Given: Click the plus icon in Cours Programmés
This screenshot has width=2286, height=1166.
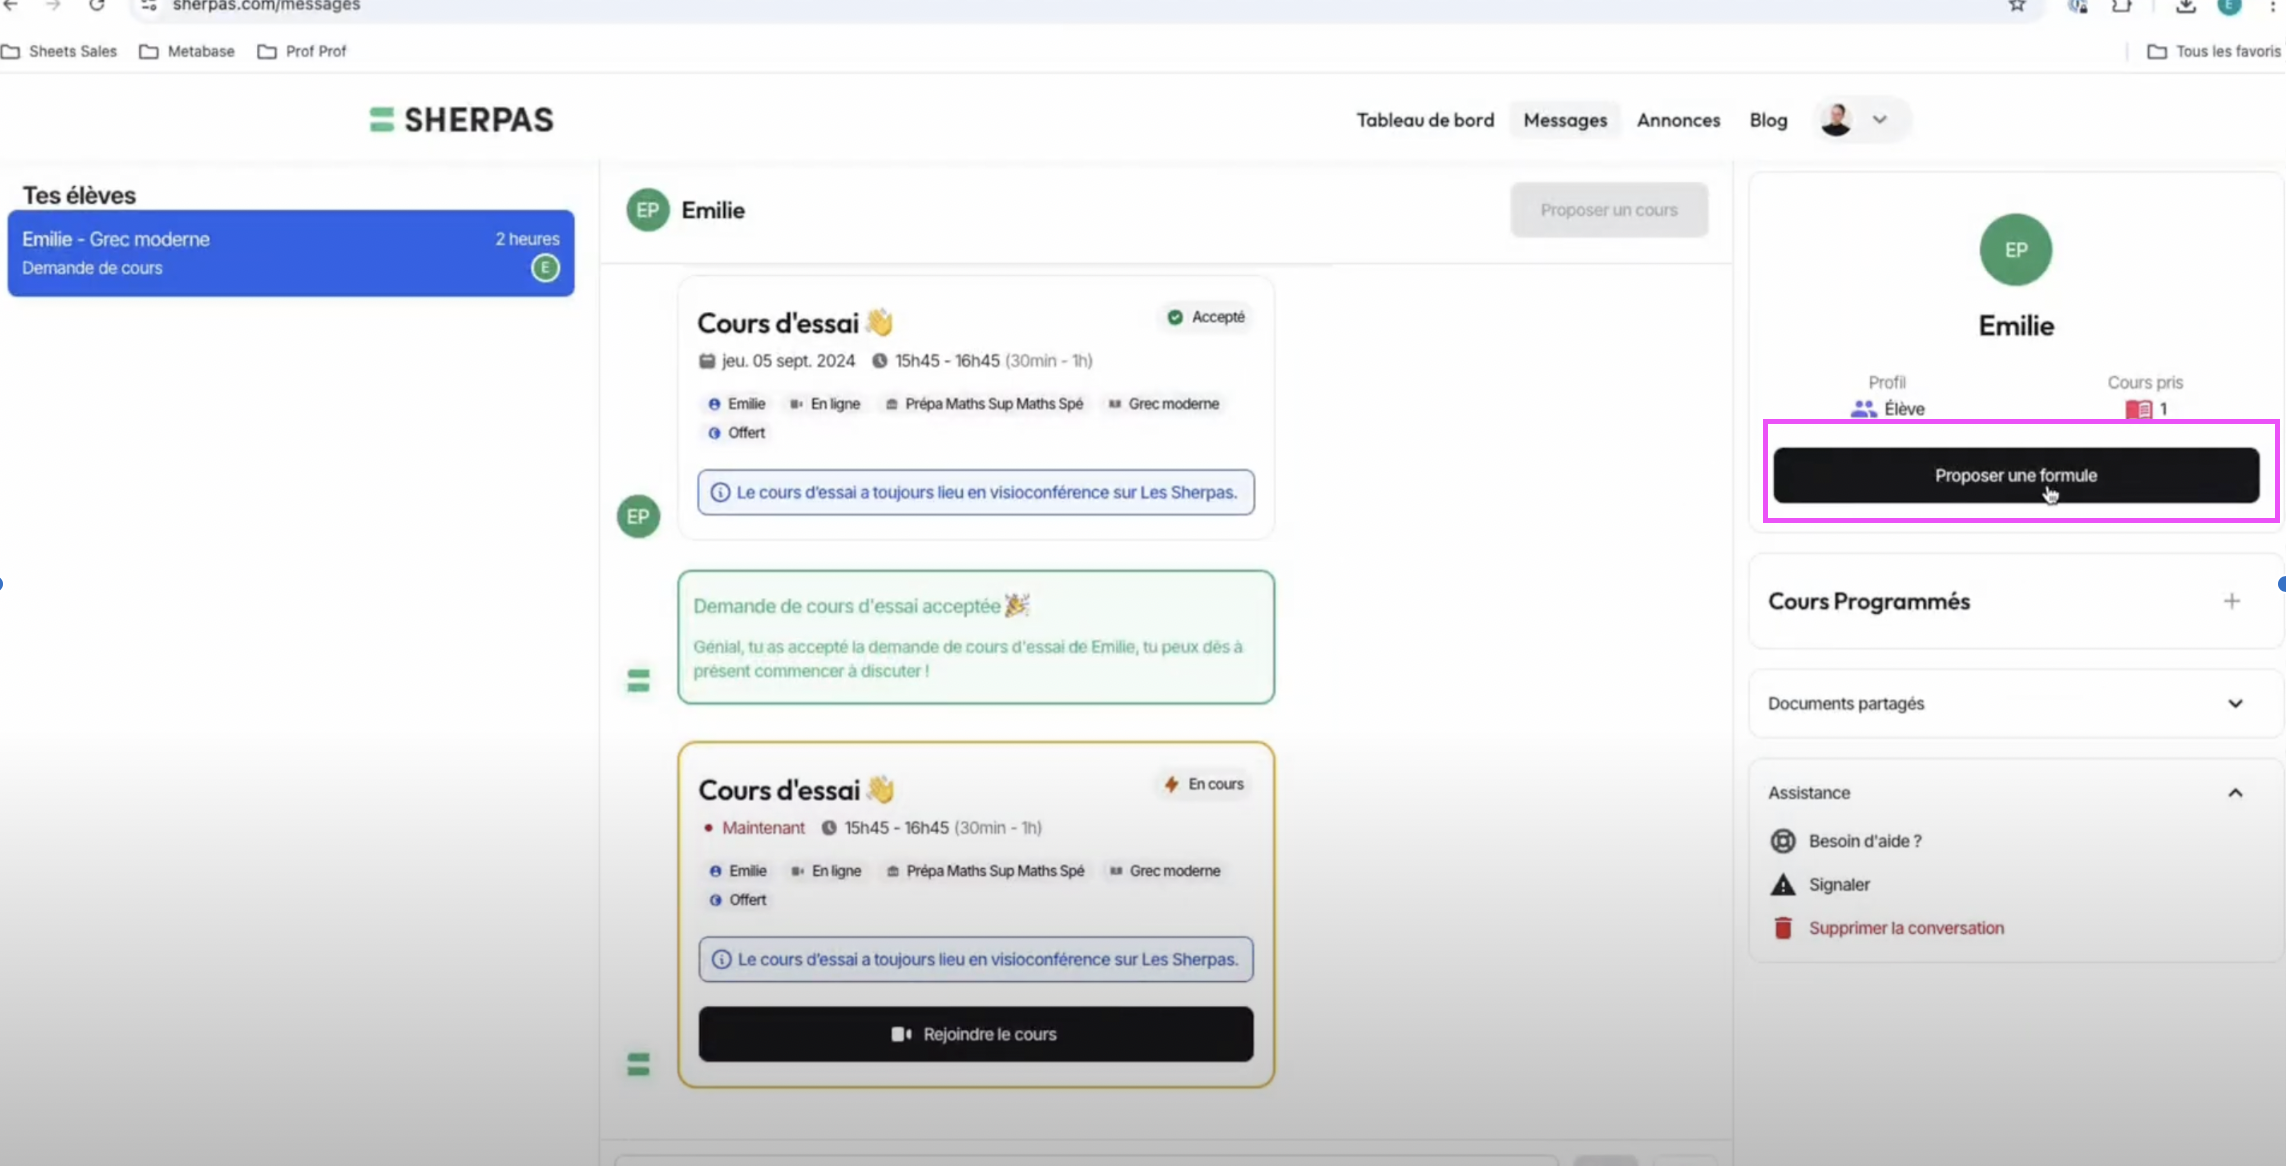Looking at the screenshot, I should point(2231,601).
